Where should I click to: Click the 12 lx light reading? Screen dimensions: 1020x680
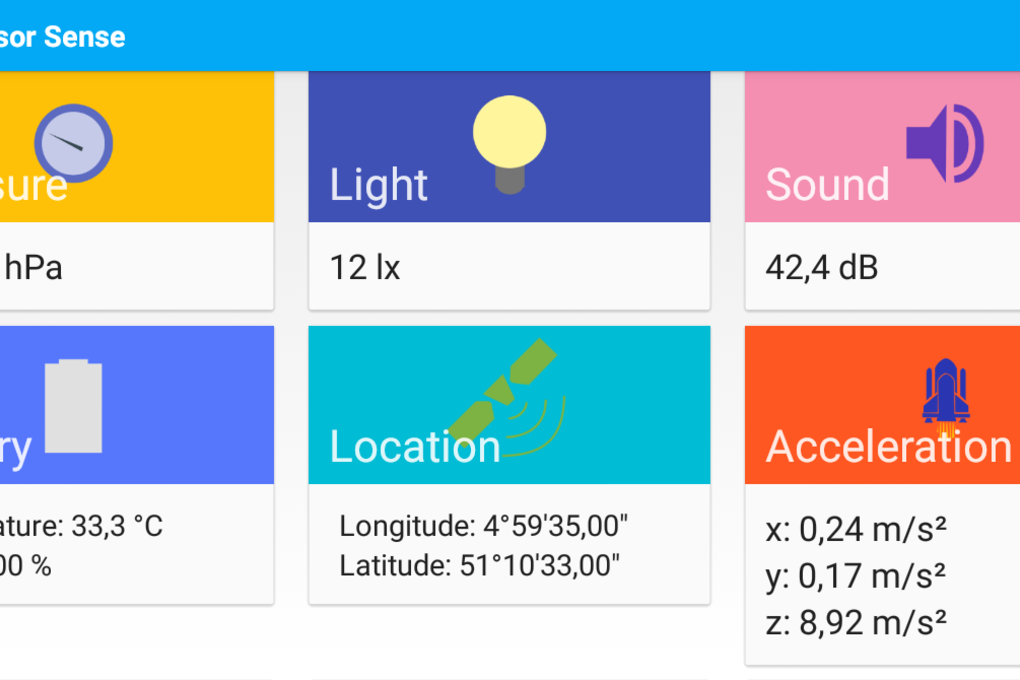pyautogui.click(x=365, y=267)
